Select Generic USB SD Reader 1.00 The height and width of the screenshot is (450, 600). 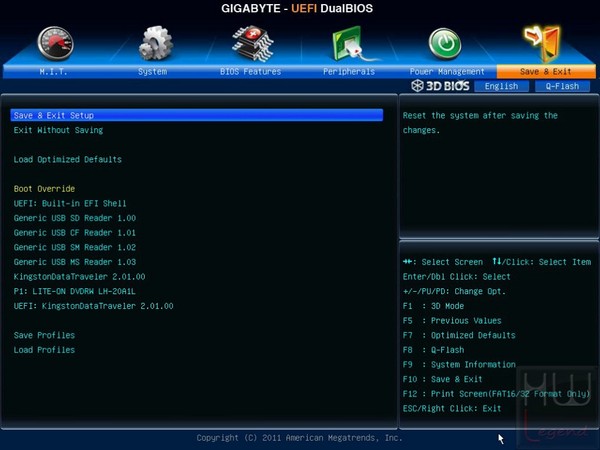[x=75, y=218]
